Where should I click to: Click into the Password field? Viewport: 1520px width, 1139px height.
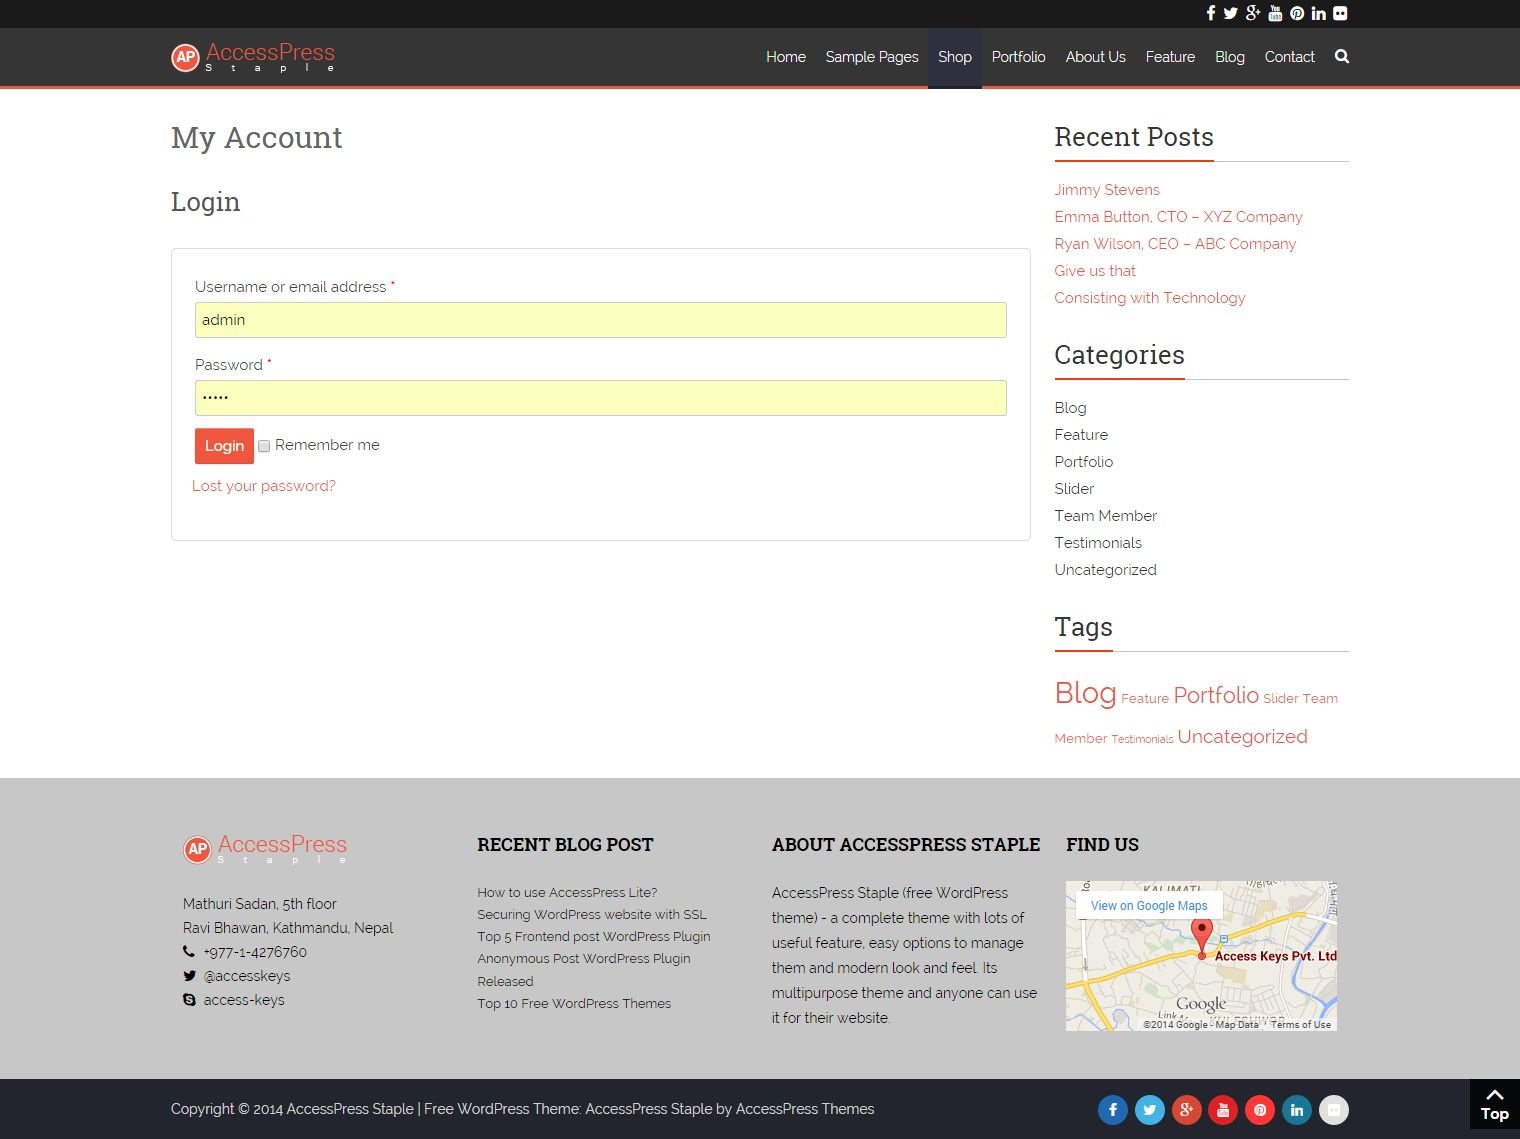tap(600, 398)
